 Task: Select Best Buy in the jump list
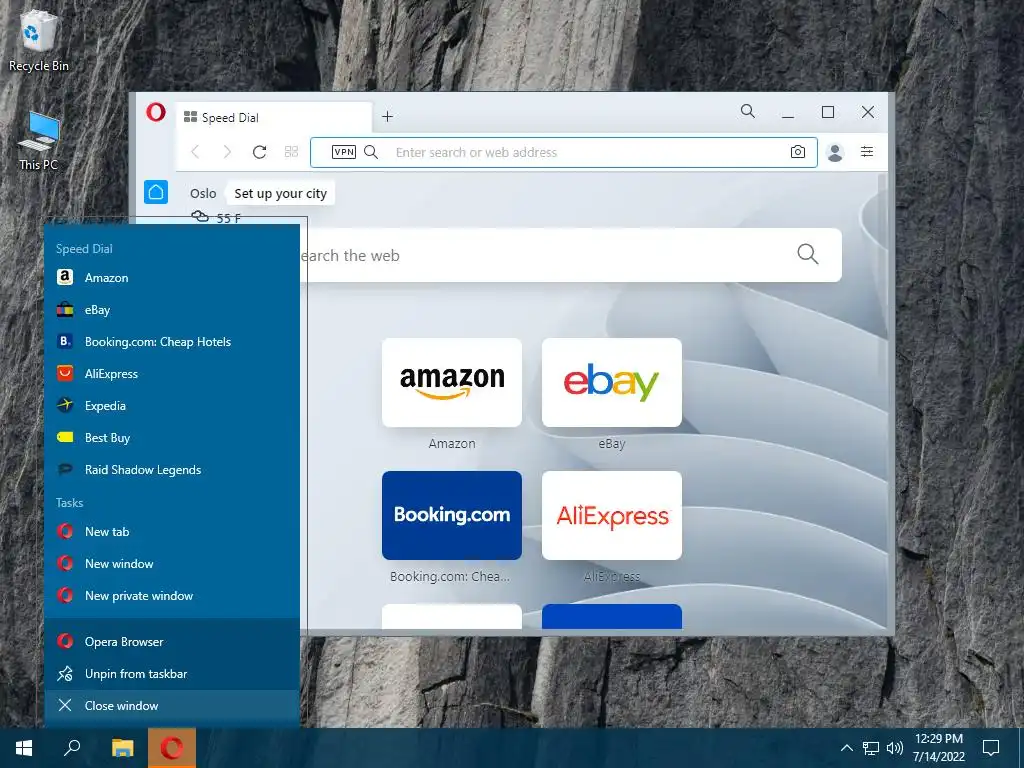pyautogui.click(x=172, y=438)
